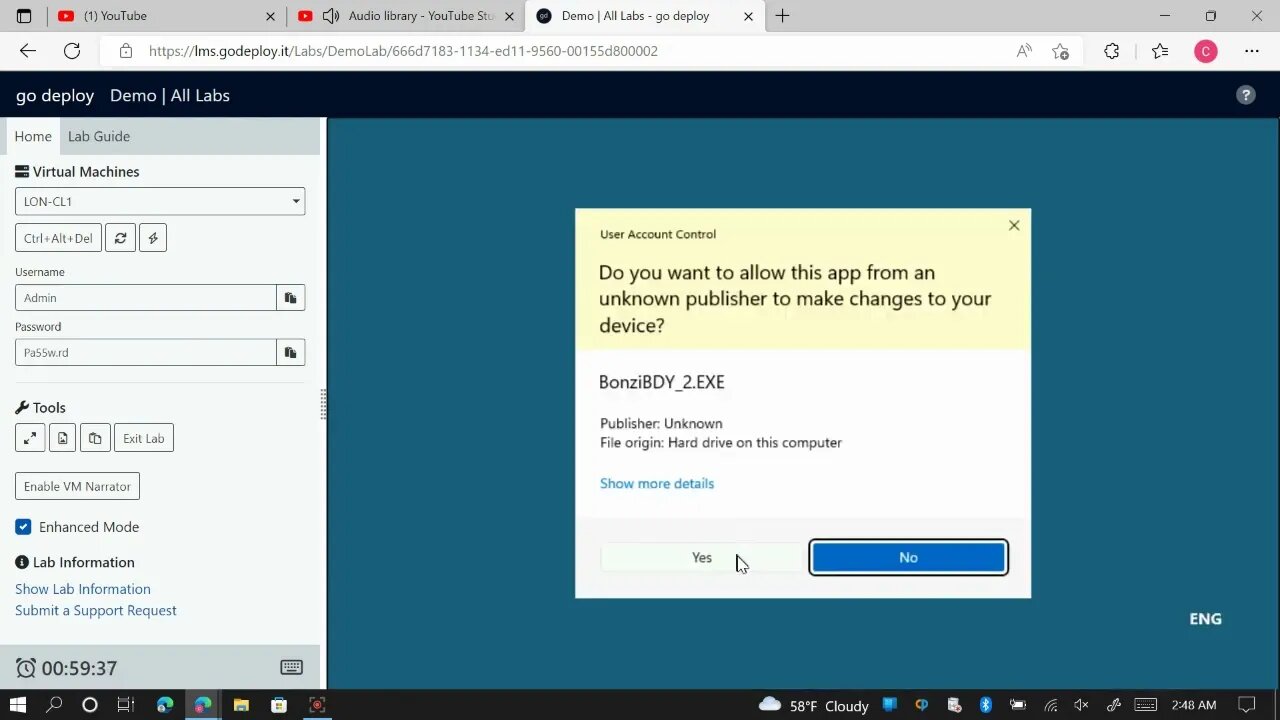Click the document tool icon
The image size is (1280, 720).
(x=63, y=438)
